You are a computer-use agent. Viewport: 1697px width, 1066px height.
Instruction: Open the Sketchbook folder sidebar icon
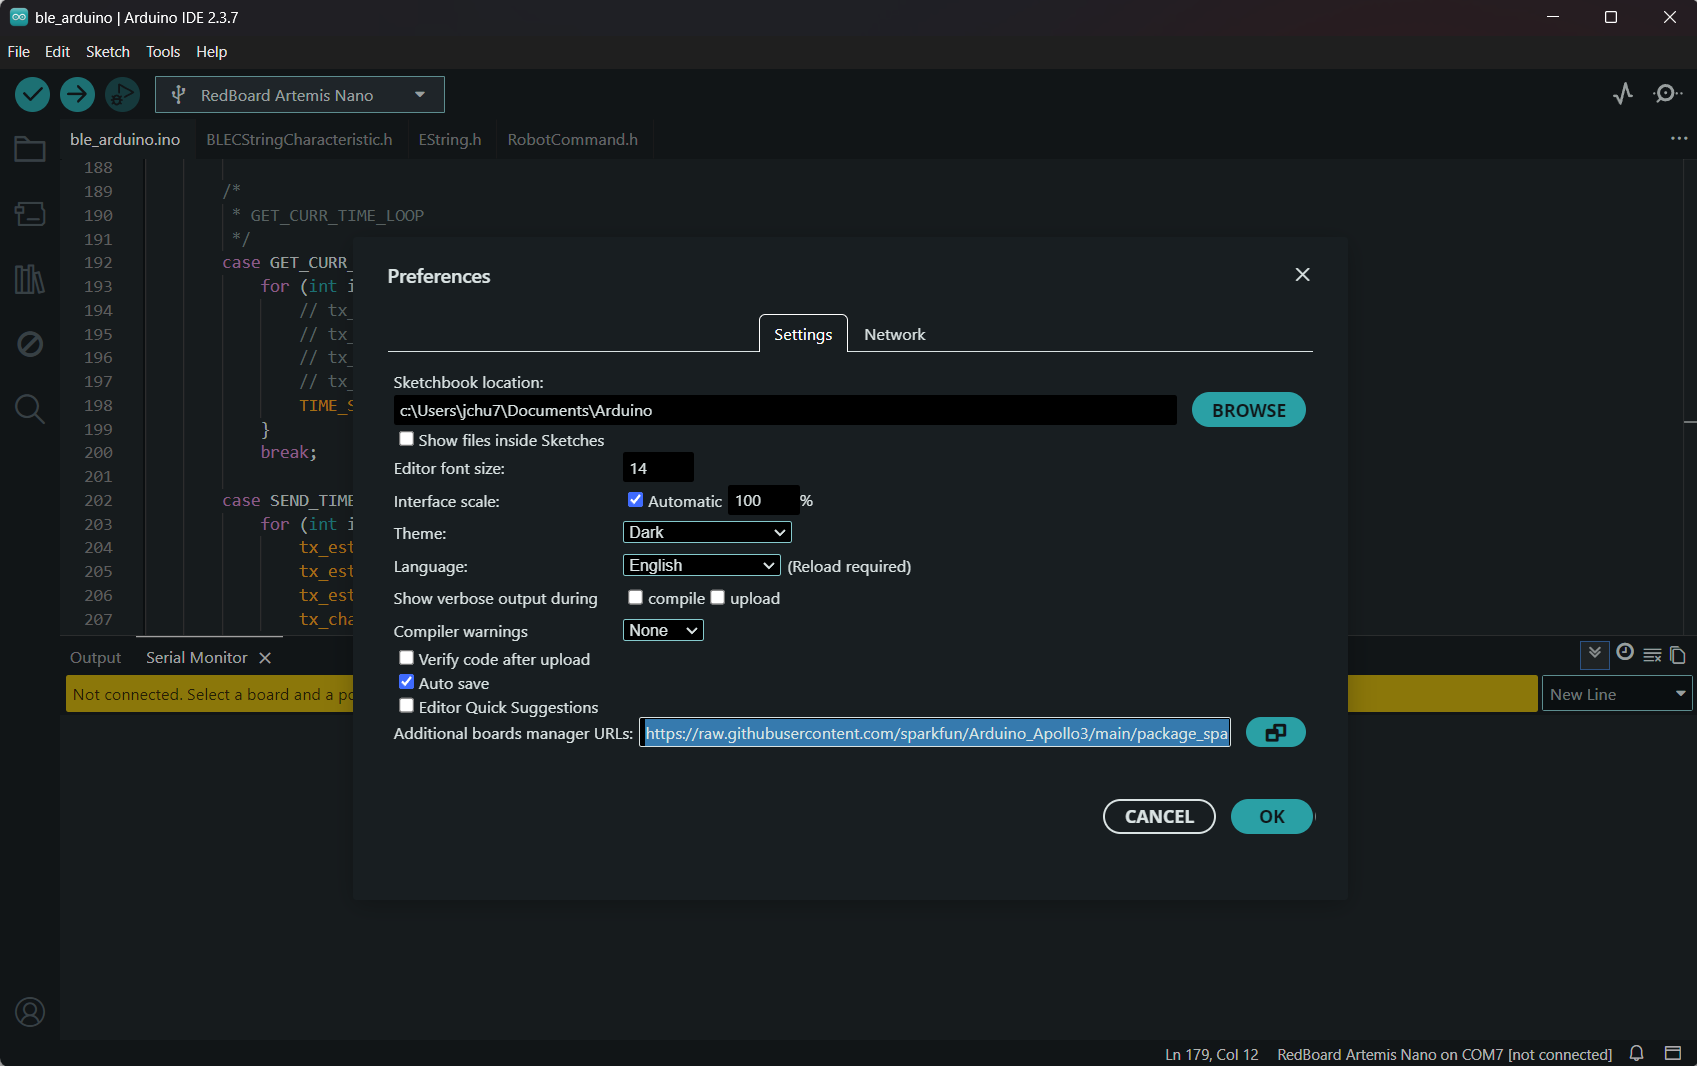tap(30, 150)
